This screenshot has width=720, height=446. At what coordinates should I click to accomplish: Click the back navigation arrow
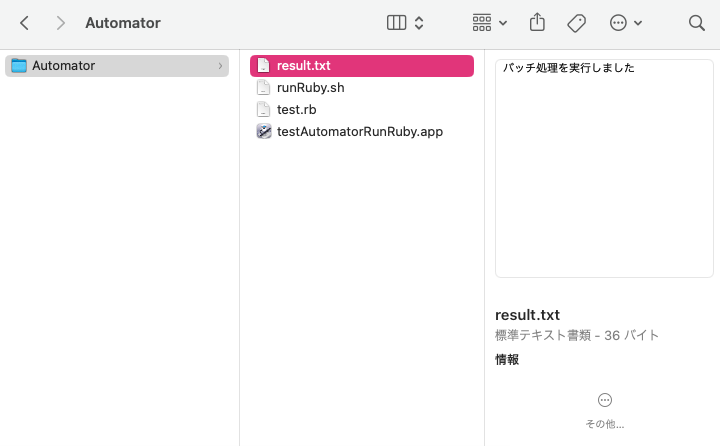point(24,23)
